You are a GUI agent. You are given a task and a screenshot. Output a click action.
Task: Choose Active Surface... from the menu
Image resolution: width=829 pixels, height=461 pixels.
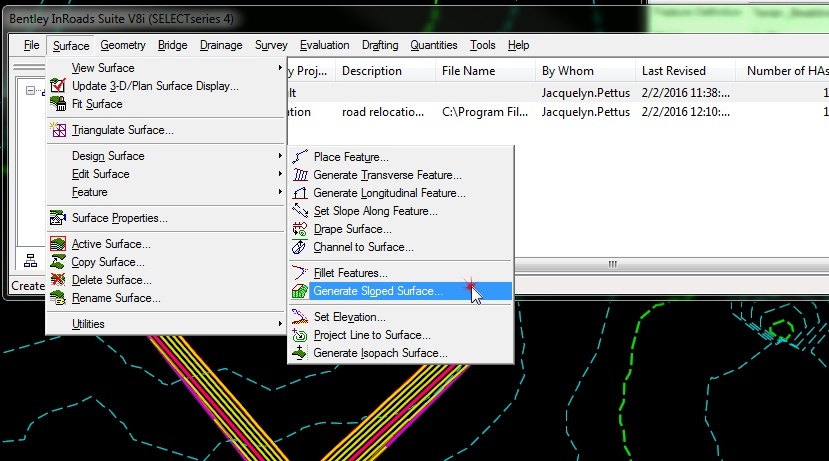tap(166, 244)
